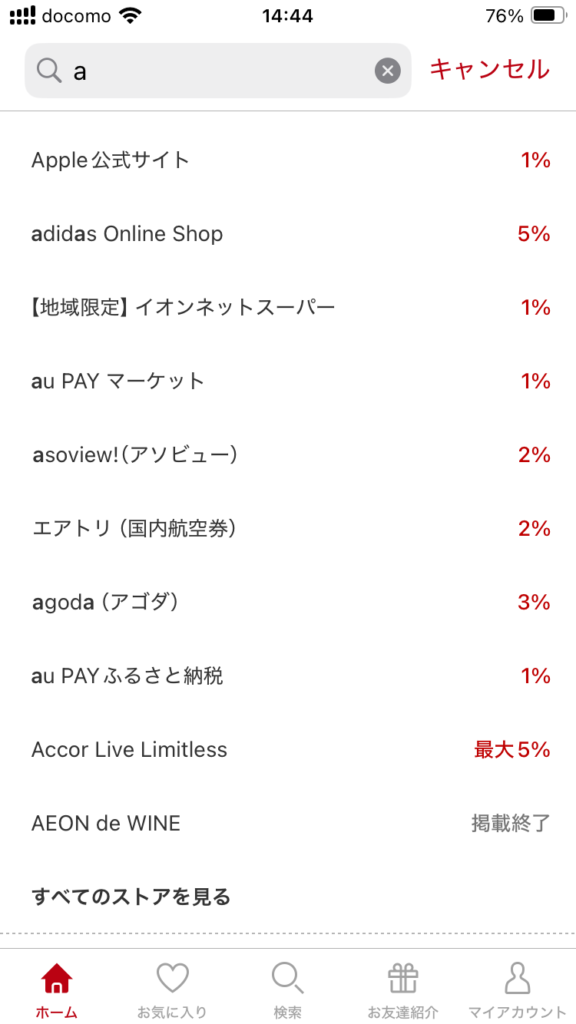576x1024 pixels.
Task: Select au PAY マーケット result
Action: click(288, 381)
